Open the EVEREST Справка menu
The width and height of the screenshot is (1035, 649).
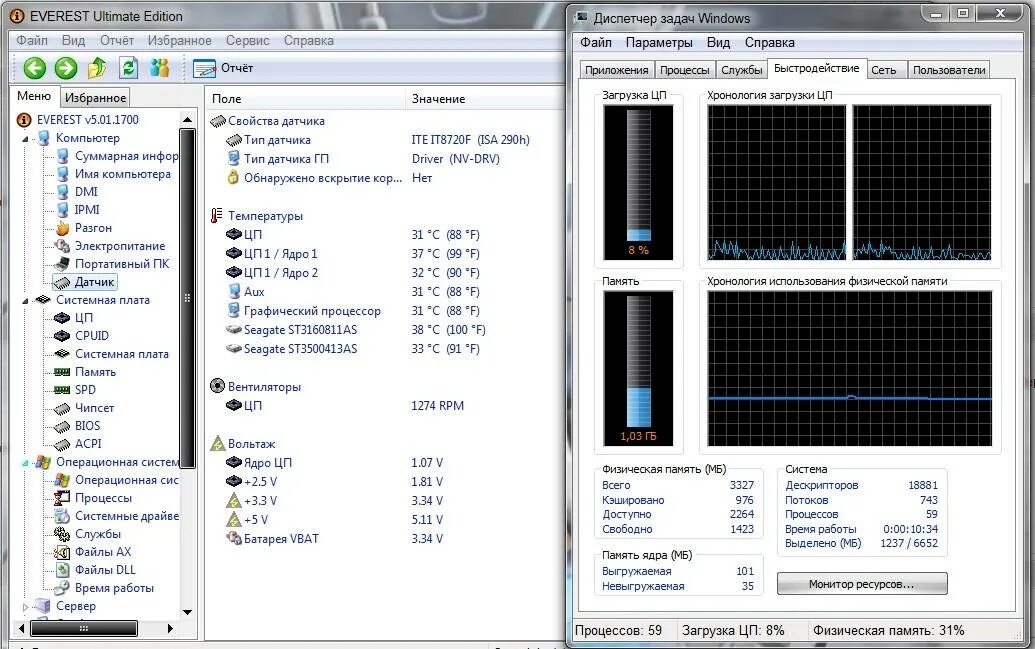(x=308, y=40)
